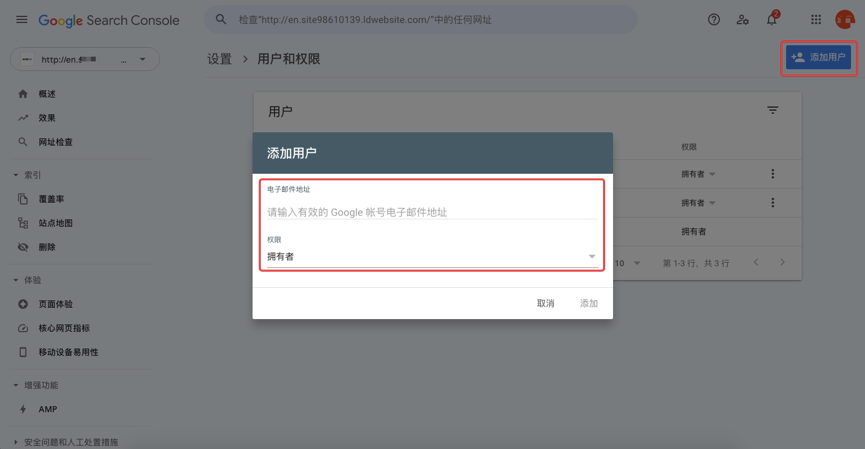Screen dimensions: 865x449
Task: Open the property selector dropdown
Action: point(85,60)
